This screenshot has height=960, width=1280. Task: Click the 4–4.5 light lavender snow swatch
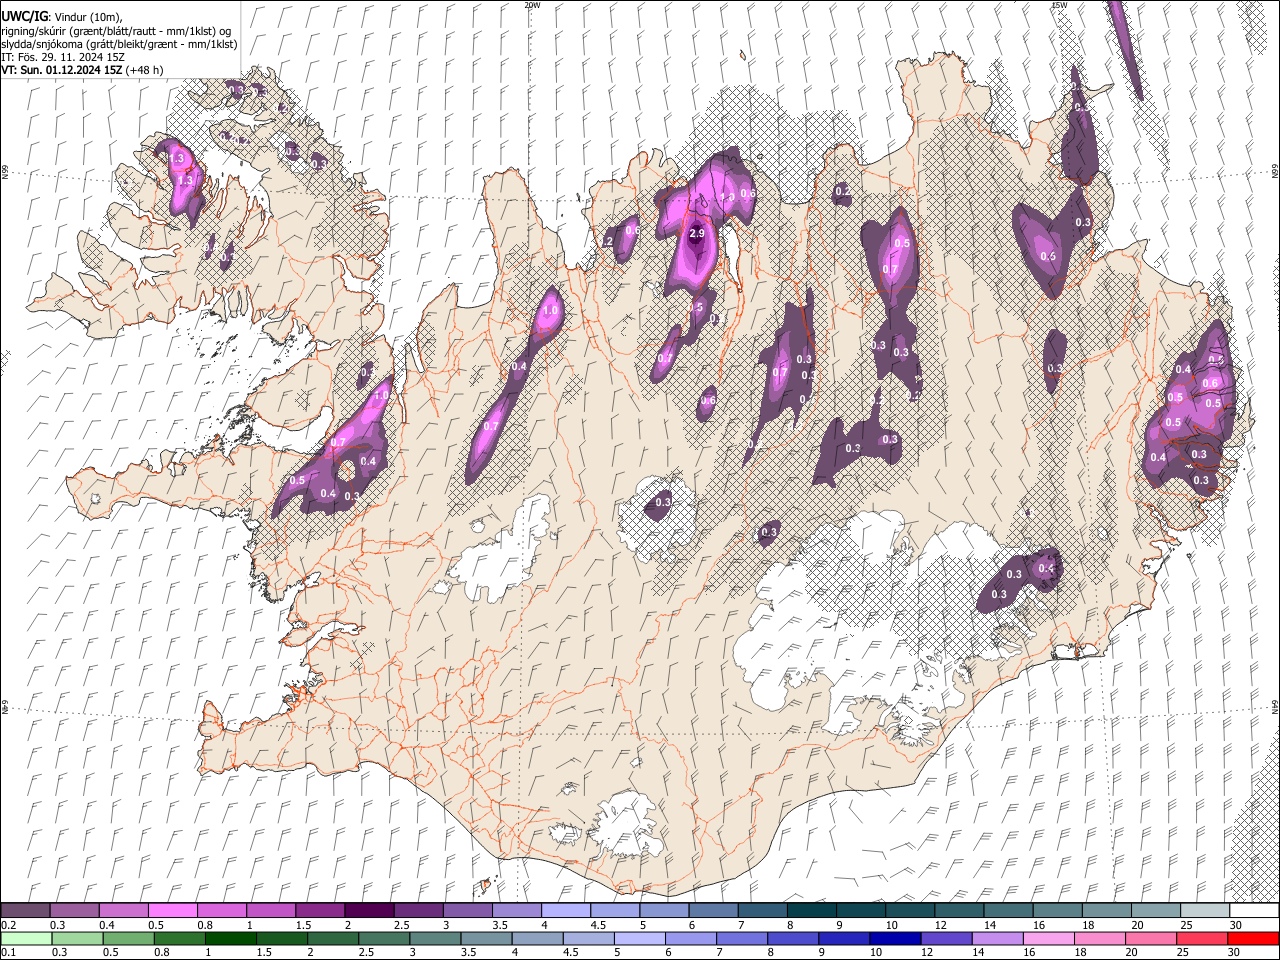[x=566, y=911]
